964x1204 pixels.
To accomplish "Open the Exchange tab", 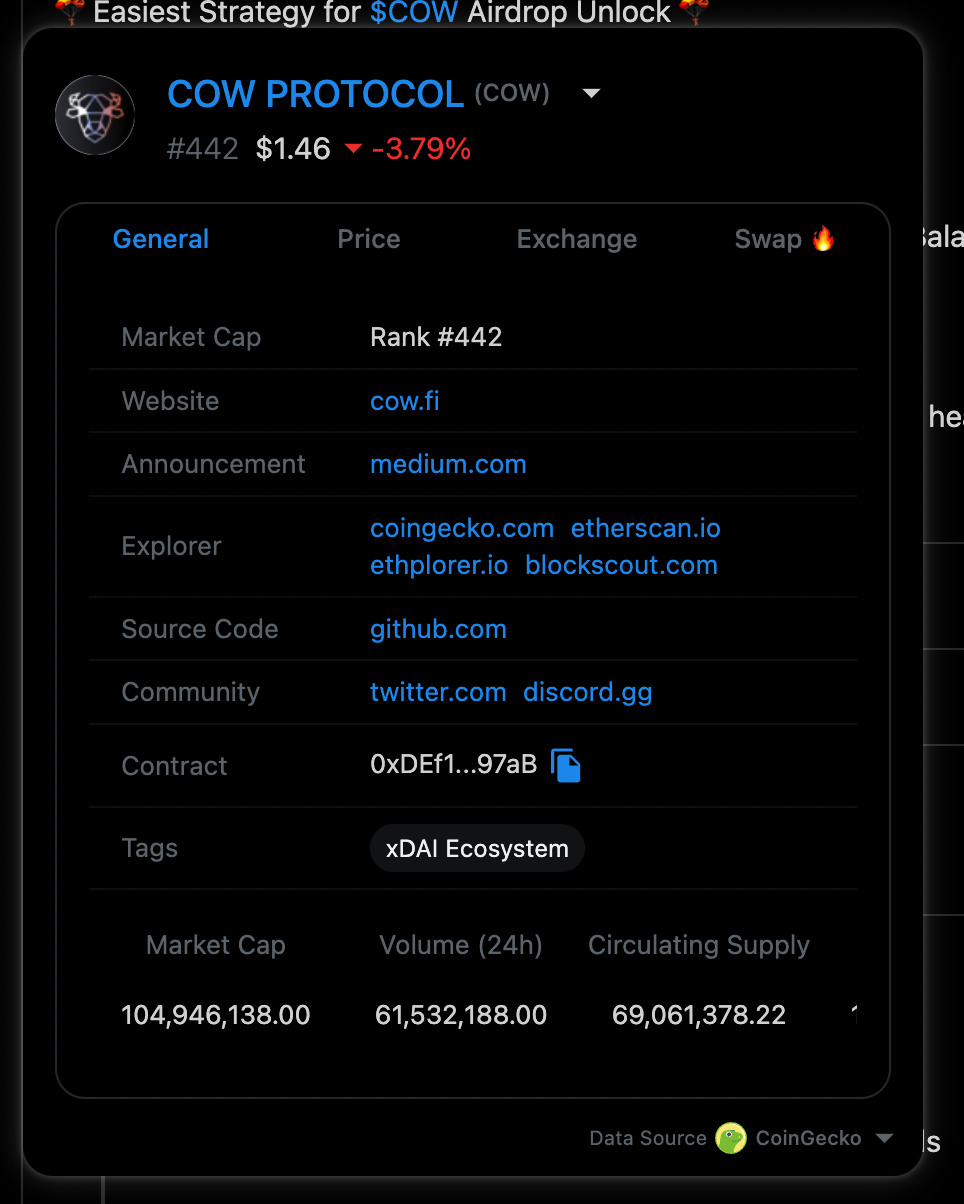I will pyautogui.click(x=577, y=239).
